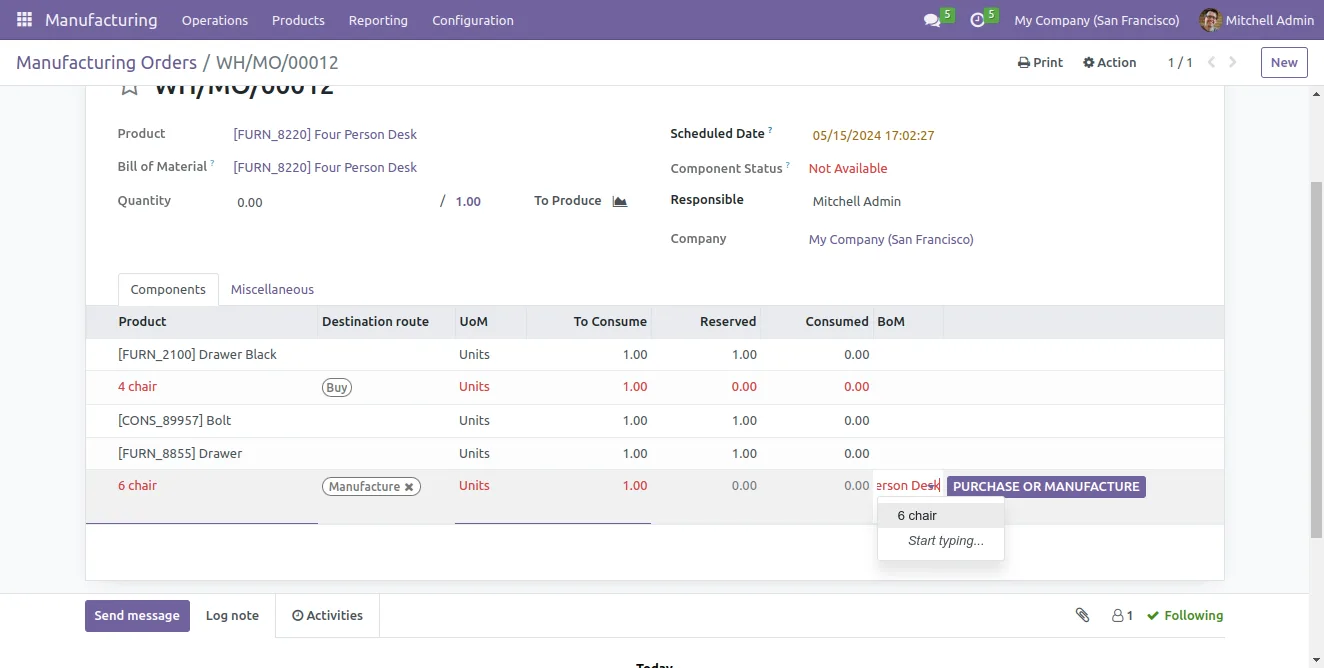
Task: Sort by the To Consume column header
Action: click(588, 321)
